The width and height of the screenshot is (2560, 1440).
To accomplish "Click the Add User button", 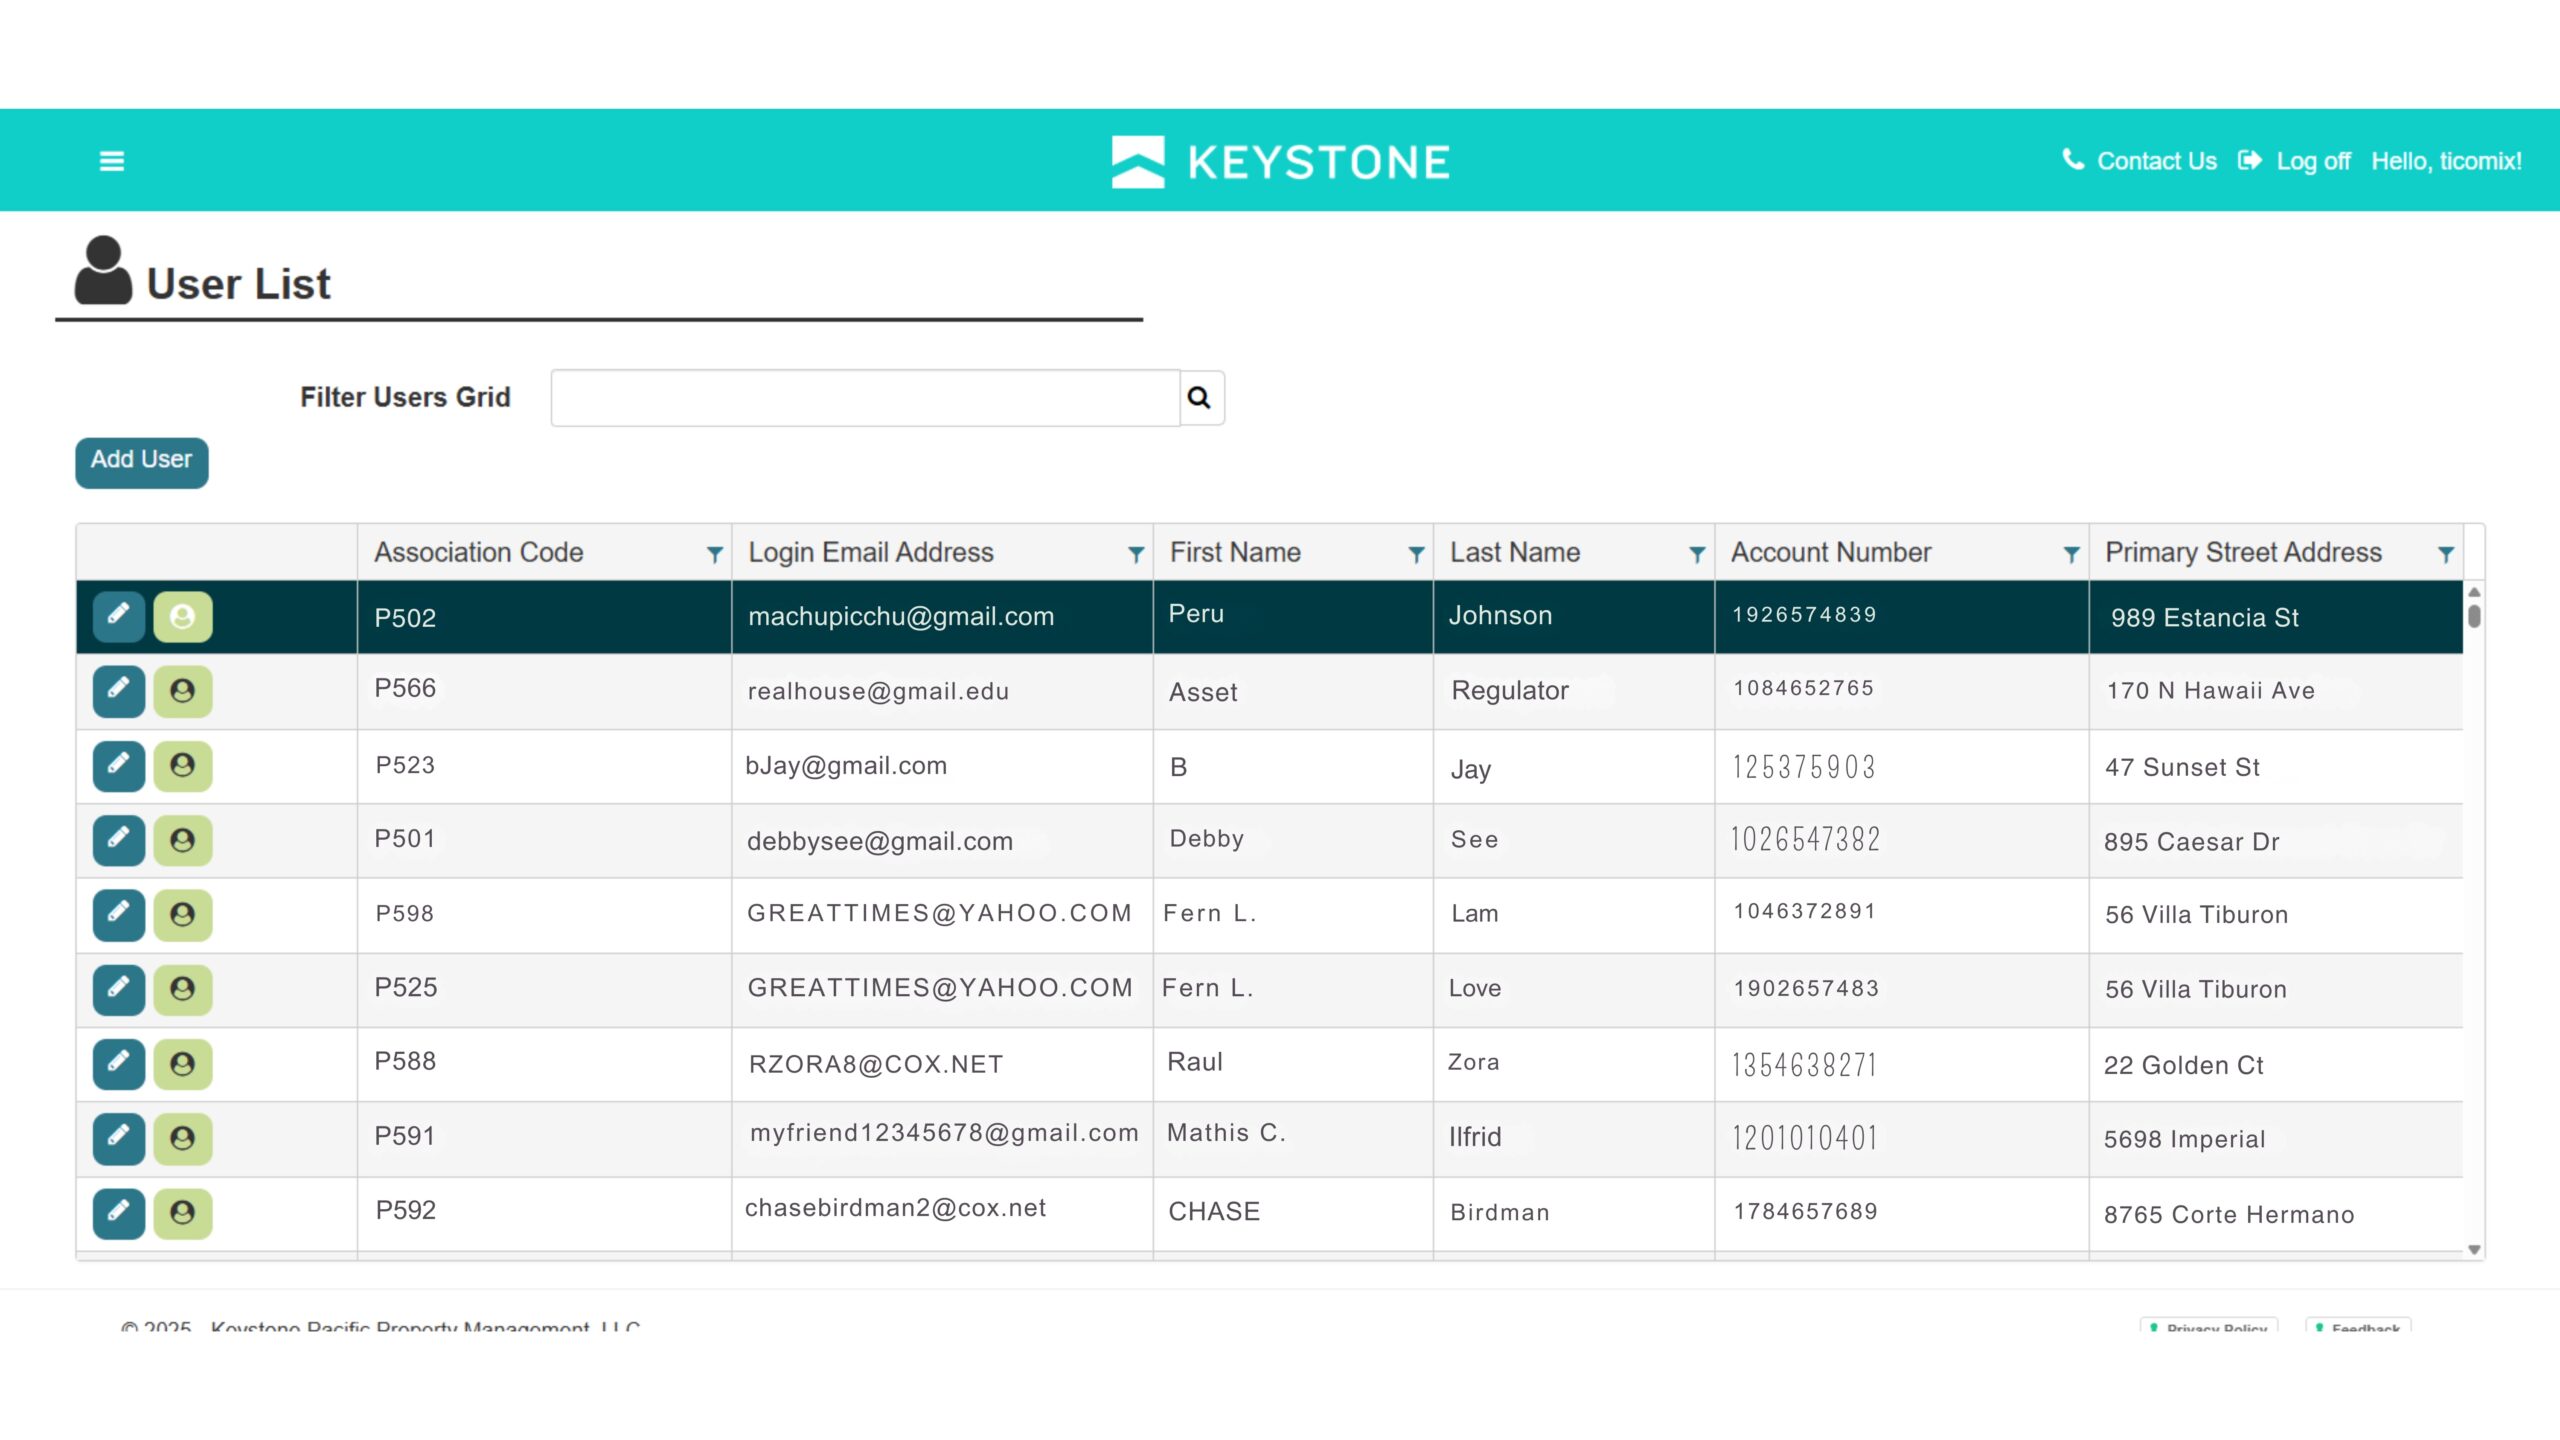I will 142,462.
